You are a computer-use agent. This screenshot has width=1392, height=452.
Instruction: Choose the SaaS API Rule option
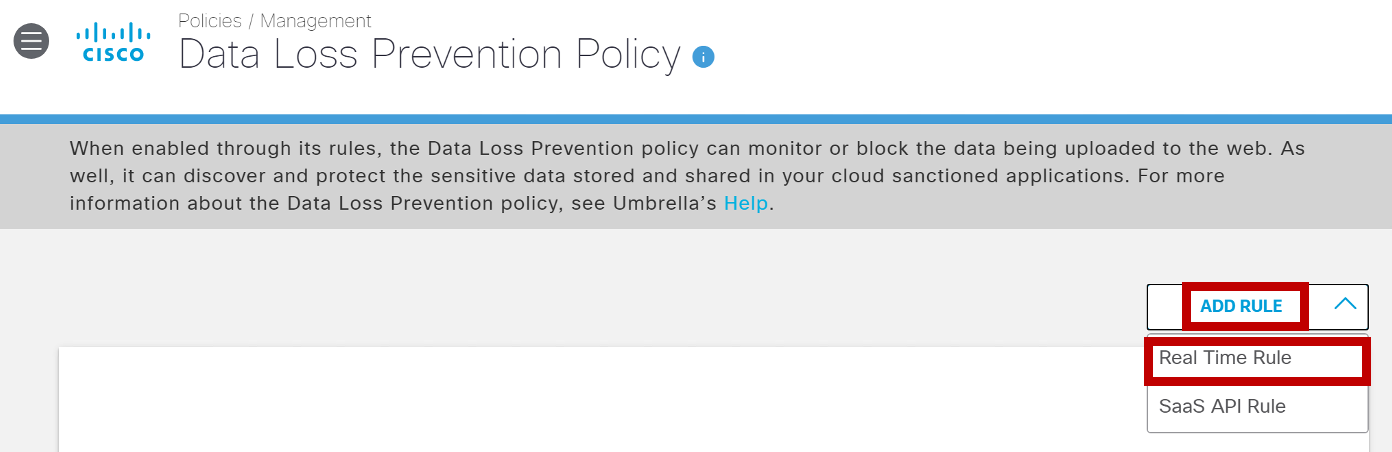1222,407
